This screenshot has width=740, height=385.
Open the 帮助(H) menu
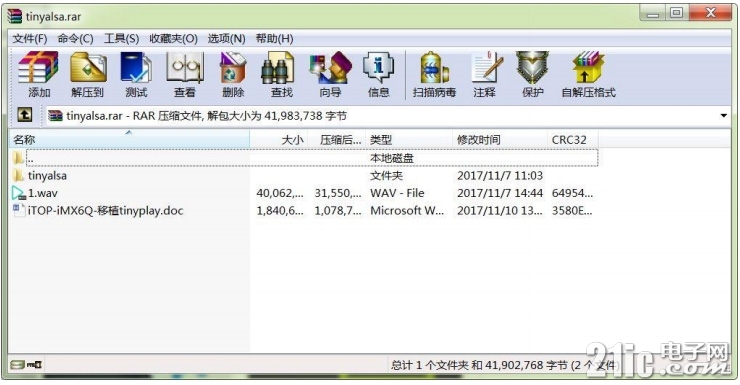click(274, 39)
